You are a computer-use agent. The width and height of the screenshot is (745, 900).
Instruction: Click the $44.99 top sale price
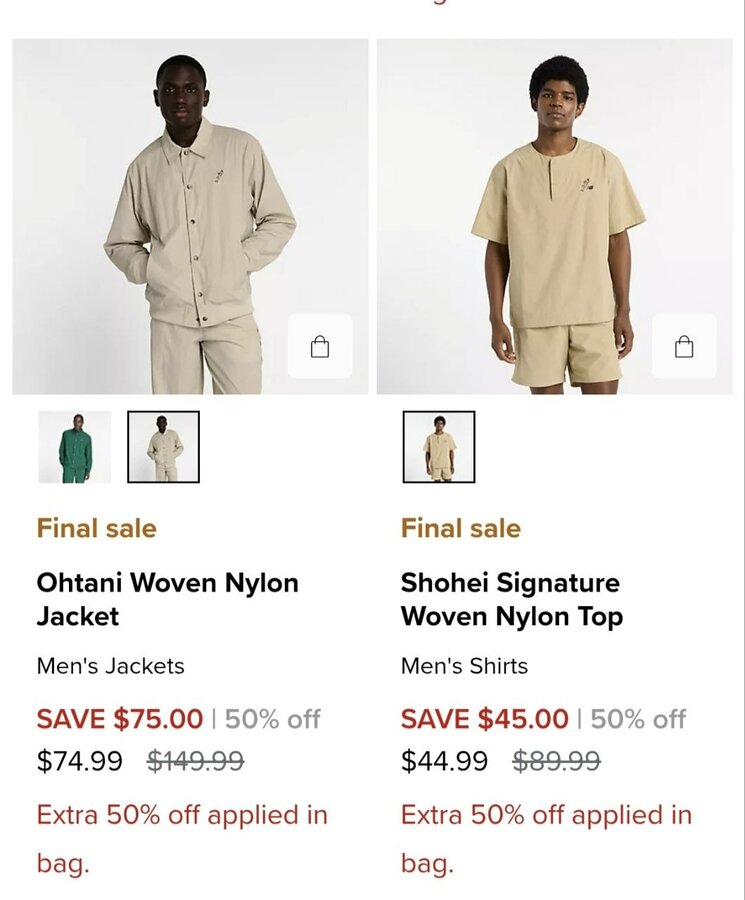coord(444,761)
